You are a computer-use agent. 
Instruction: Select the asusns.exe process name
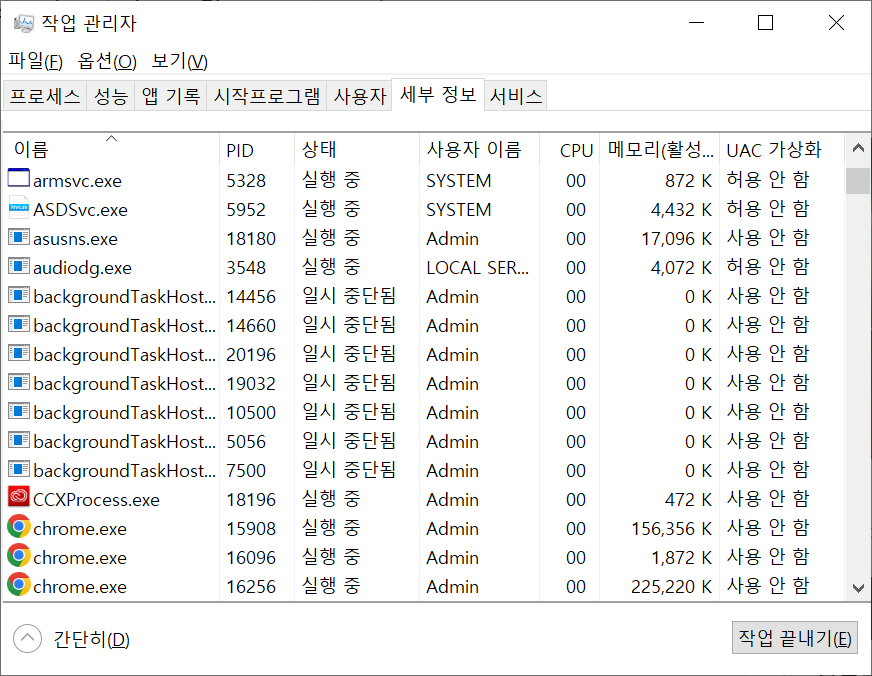click(75, 239)
